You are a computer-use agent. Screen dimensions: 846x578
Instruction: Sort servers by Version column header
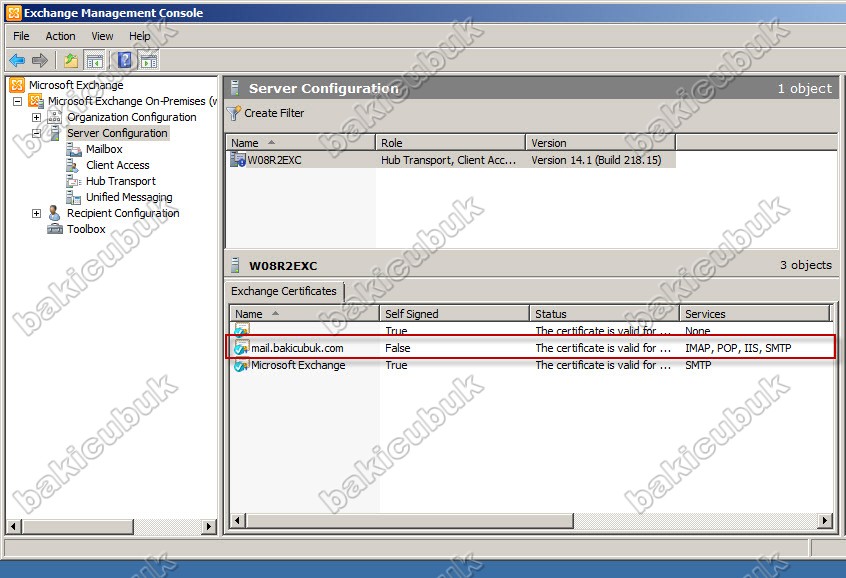[600, 142]
